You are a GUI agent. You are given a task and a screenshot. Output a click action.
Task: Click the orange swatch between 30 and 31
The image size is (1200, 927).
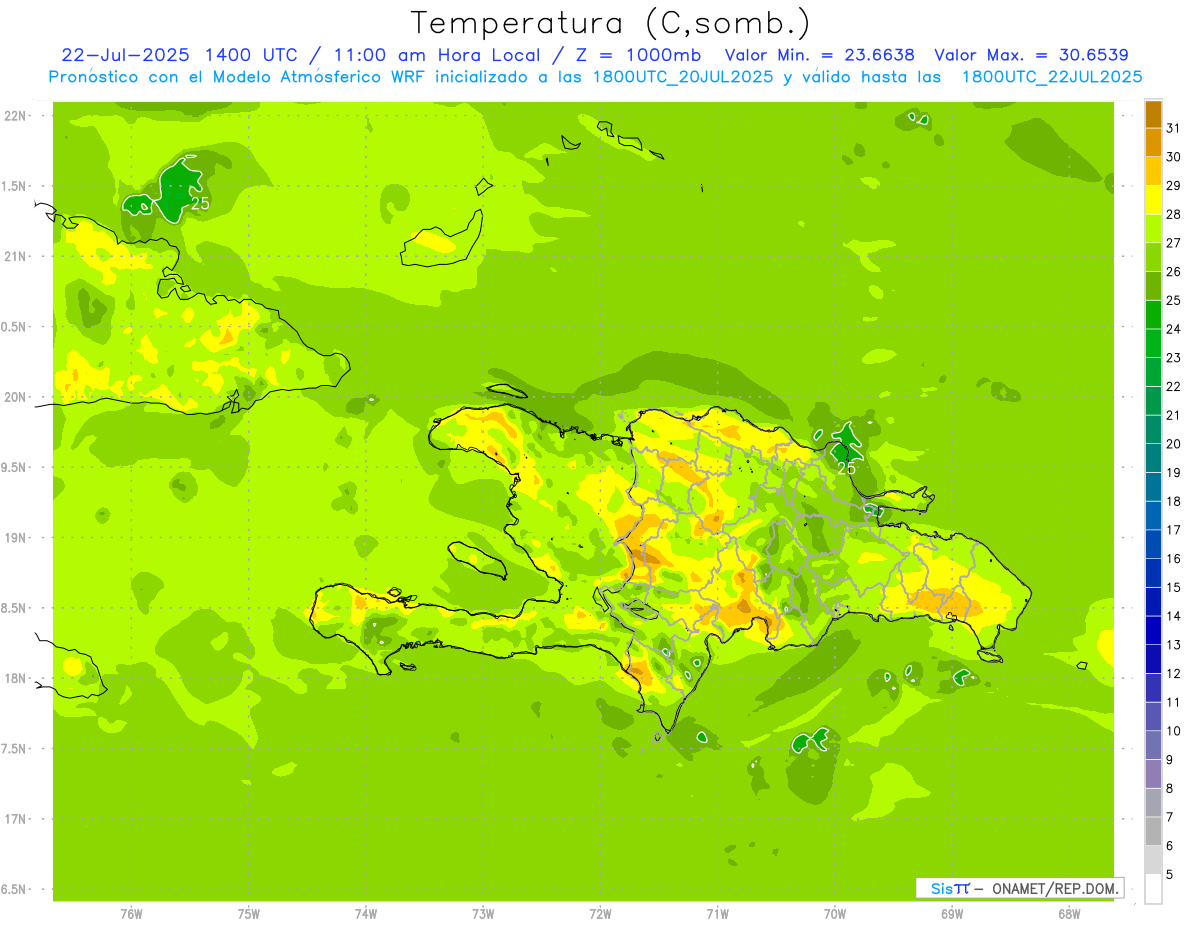click(x=1153, y=142)
